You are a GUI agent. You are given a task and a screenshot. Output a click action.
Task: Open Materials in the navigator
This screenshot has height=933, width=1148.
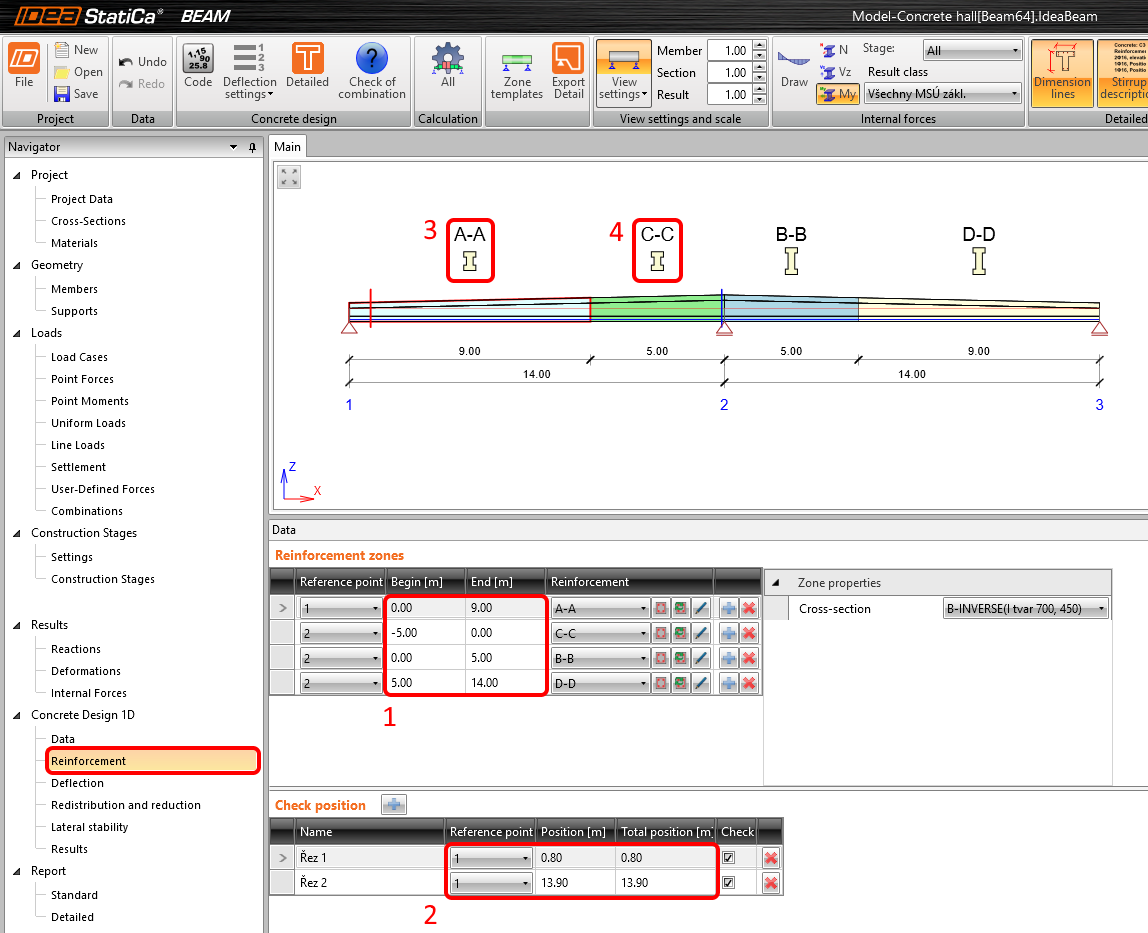(74, 243)
